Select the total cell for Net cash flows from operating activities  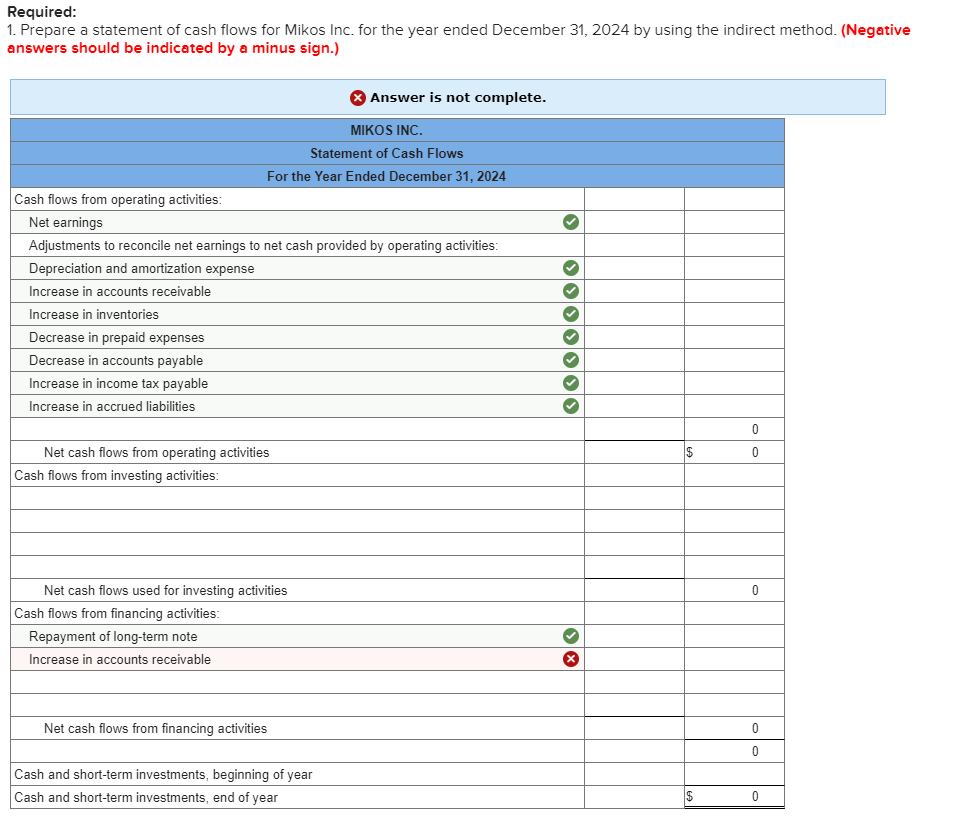[x=734, y=452]
